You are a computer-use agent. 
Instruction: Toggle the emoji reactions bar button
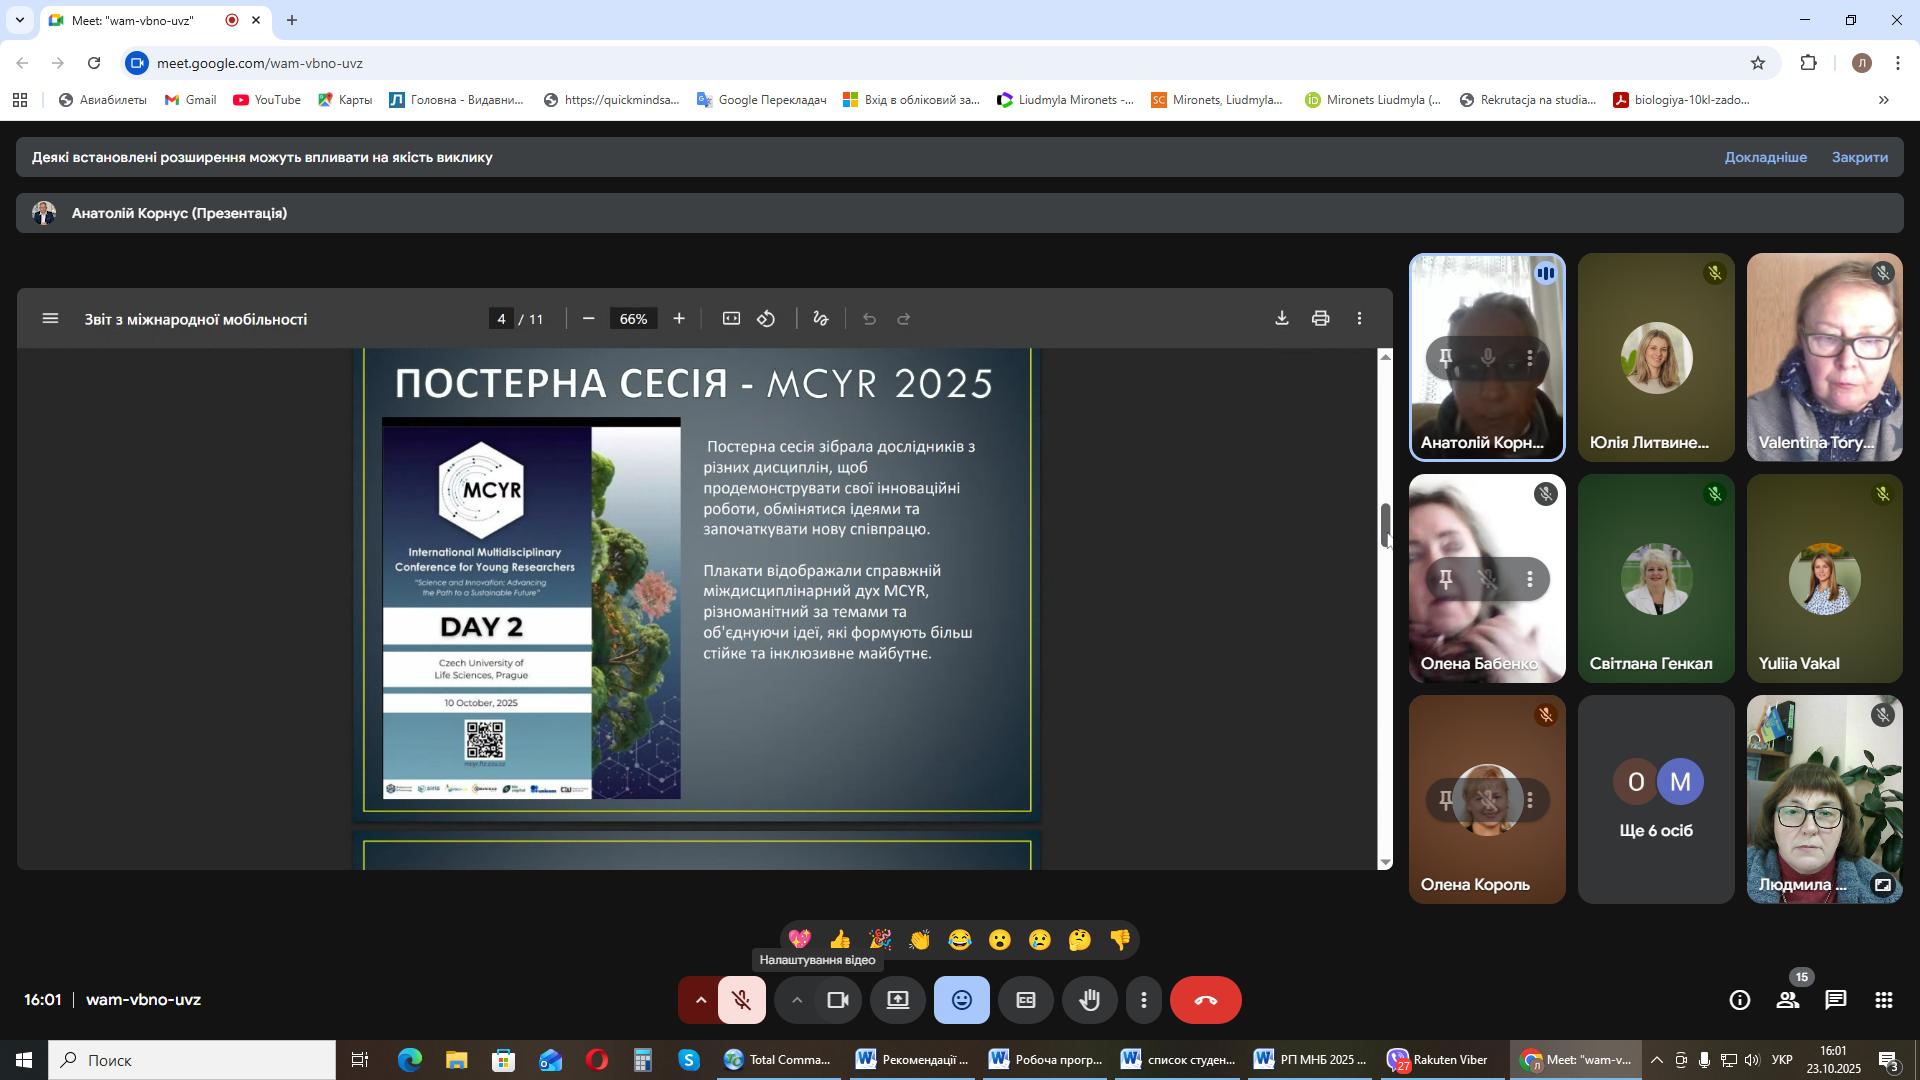pyautogui.click(x=961, y=1000)
